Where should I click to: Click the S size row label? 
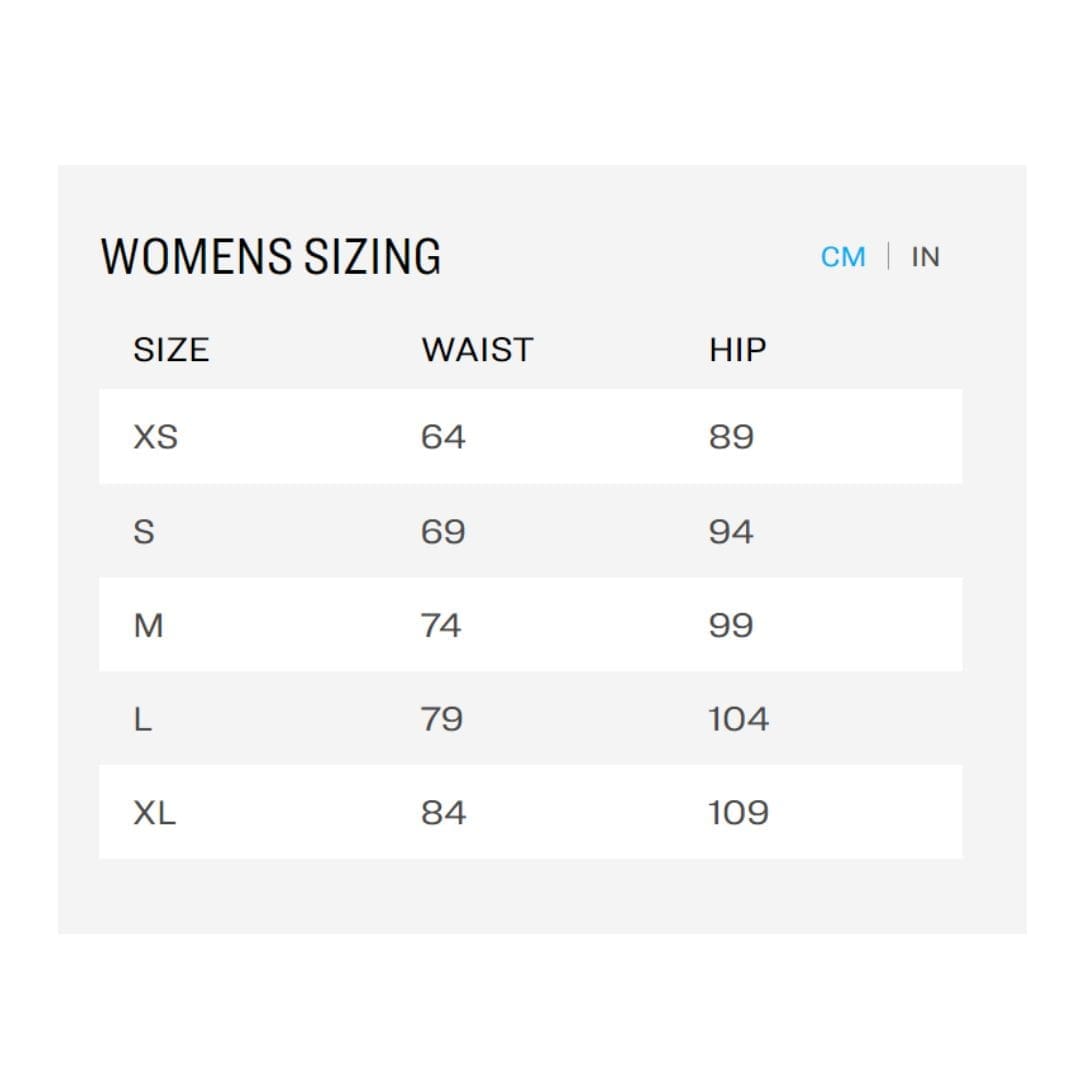coord(144,532)
